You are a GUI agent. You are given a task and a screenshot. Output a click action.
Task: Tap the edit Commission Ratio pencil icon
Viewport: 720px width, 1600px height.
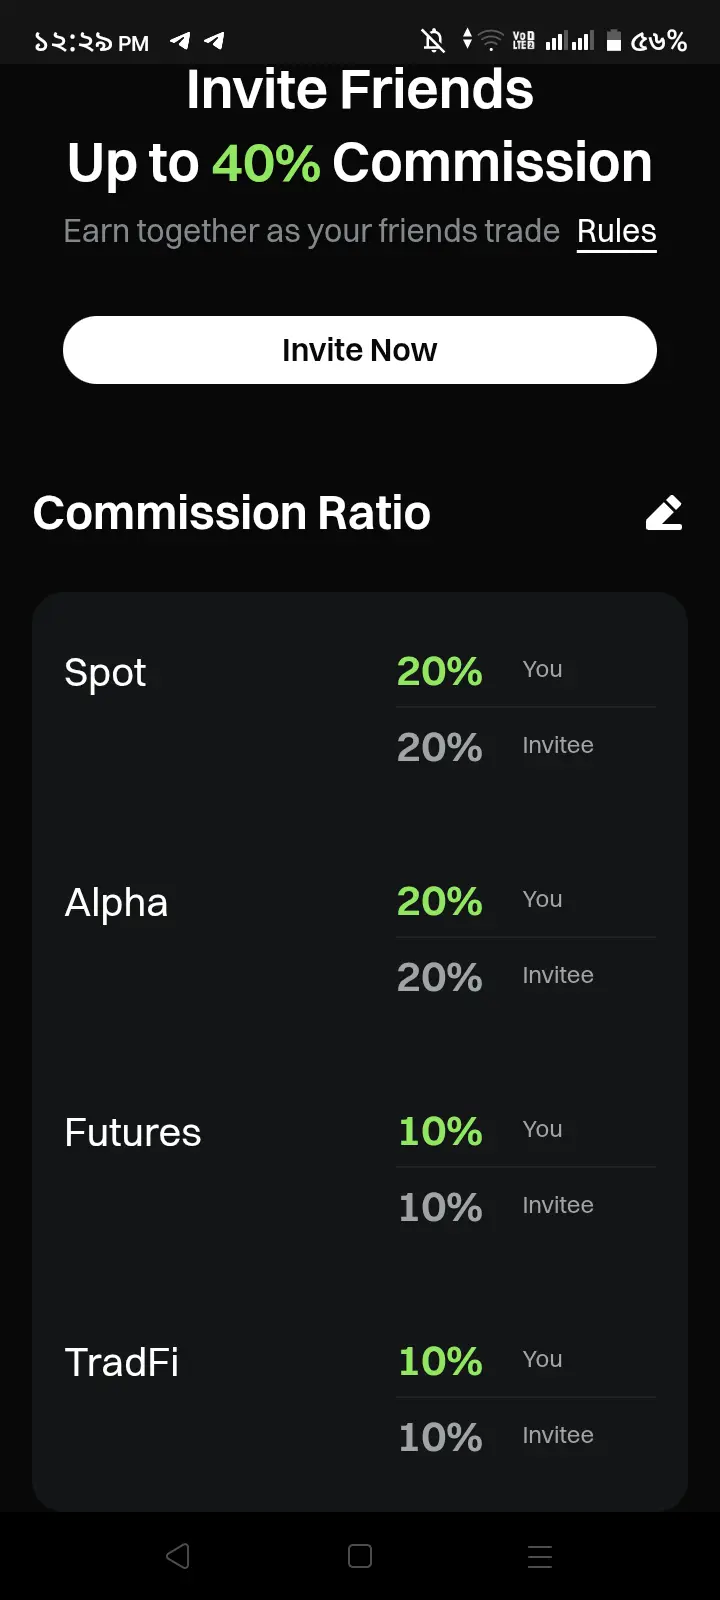pyautogui.click(x=664, y=512)
